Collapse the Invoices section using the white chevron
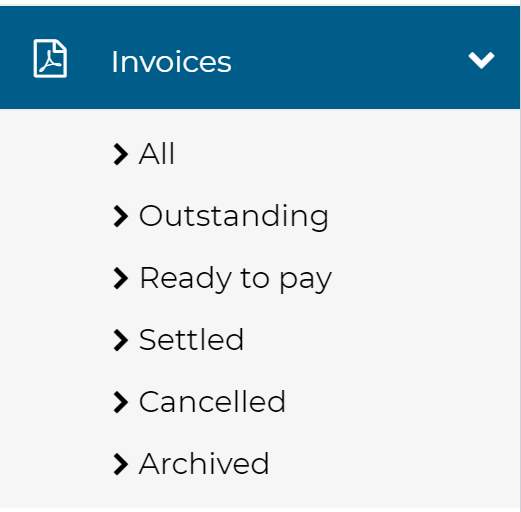This screenshot has height=512, width=521. 481,60
